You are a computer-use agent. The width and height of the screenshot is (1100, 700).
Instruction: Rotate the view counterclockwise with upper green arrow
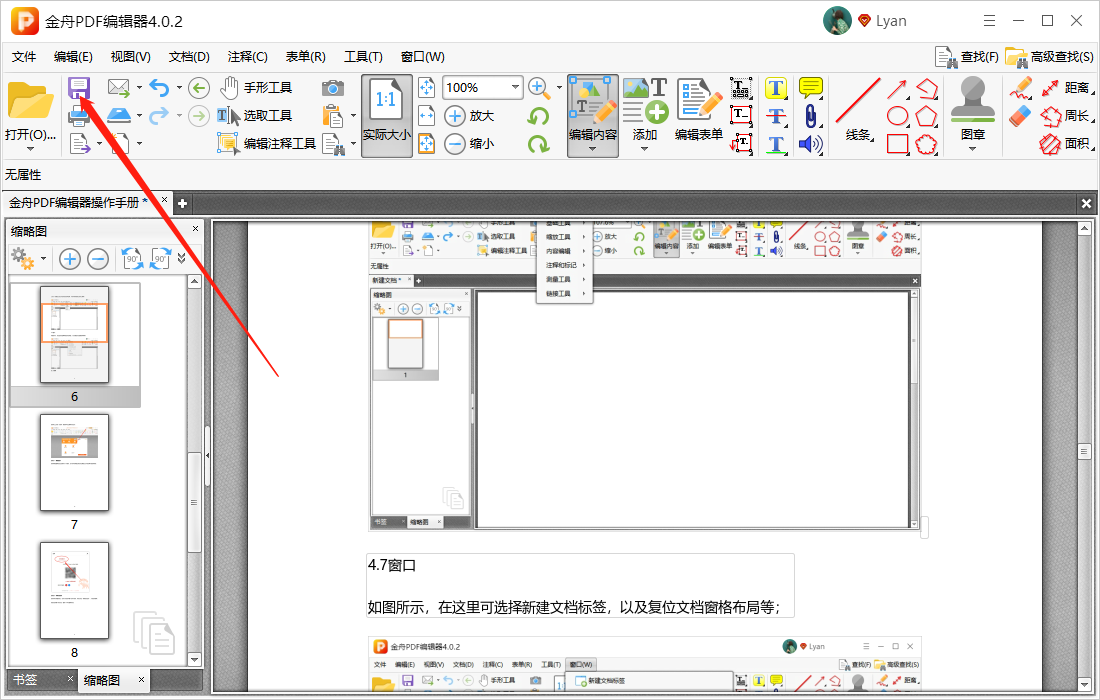538,116
